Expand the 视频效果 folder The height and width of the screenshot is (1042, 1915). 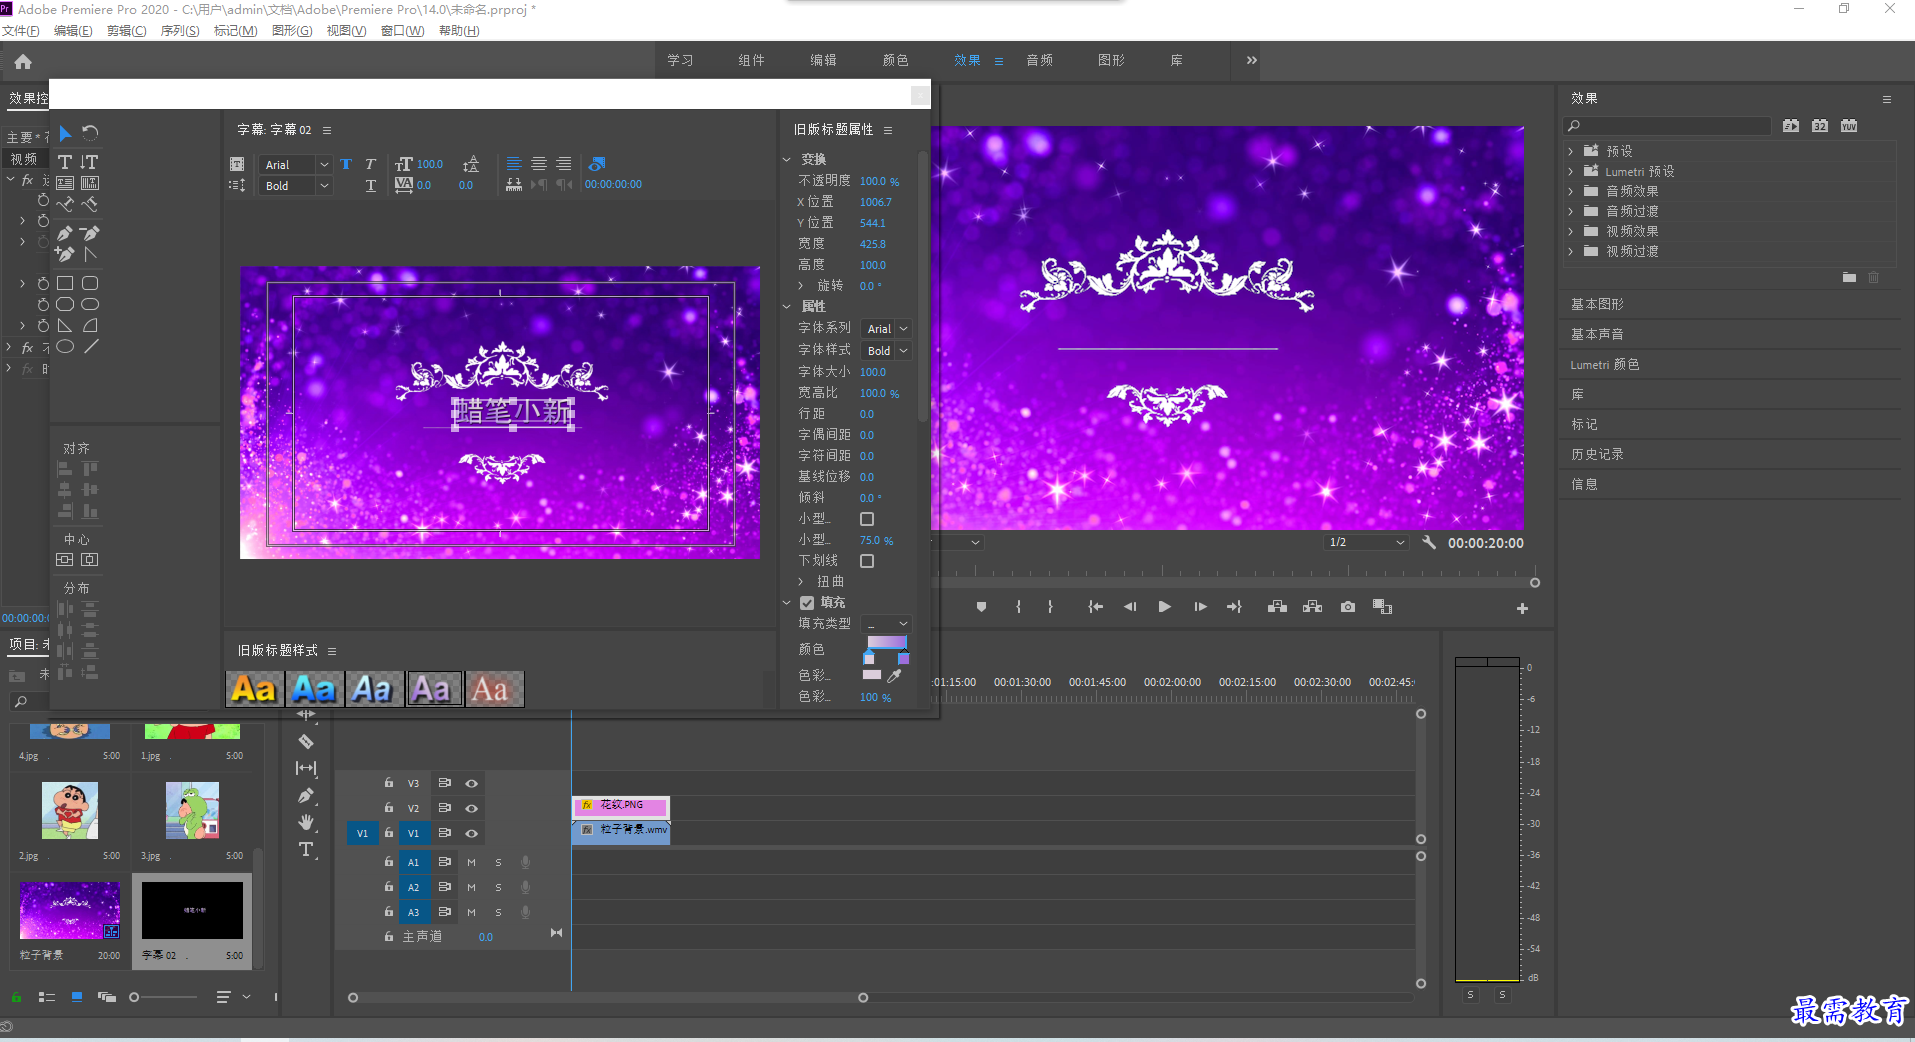point(1571,231)
